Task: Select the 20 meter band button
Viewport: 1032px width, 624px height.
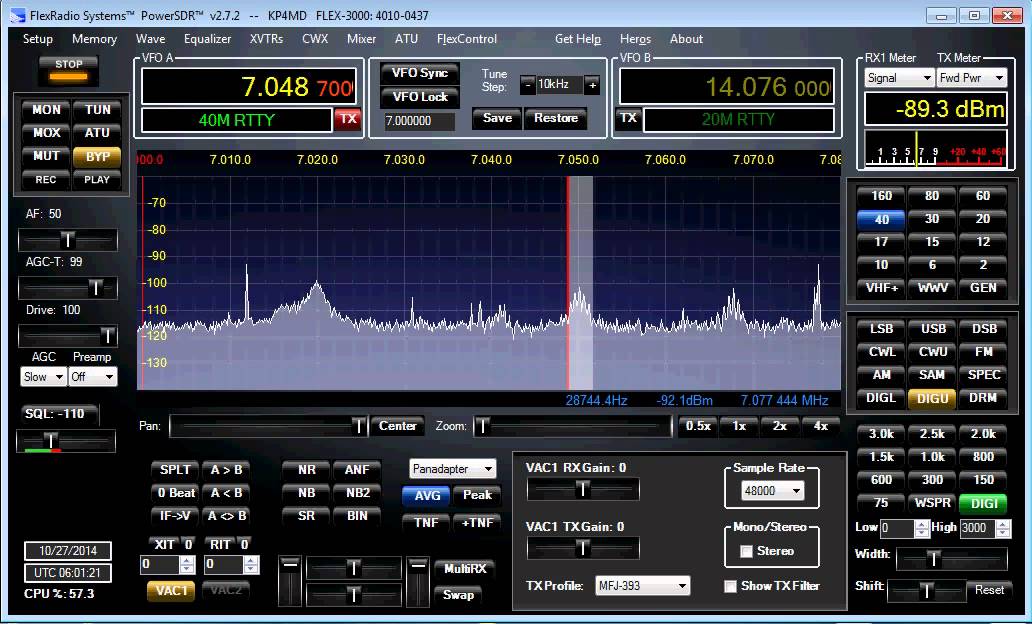Action: pyautogui.click(x=983, y=219)
